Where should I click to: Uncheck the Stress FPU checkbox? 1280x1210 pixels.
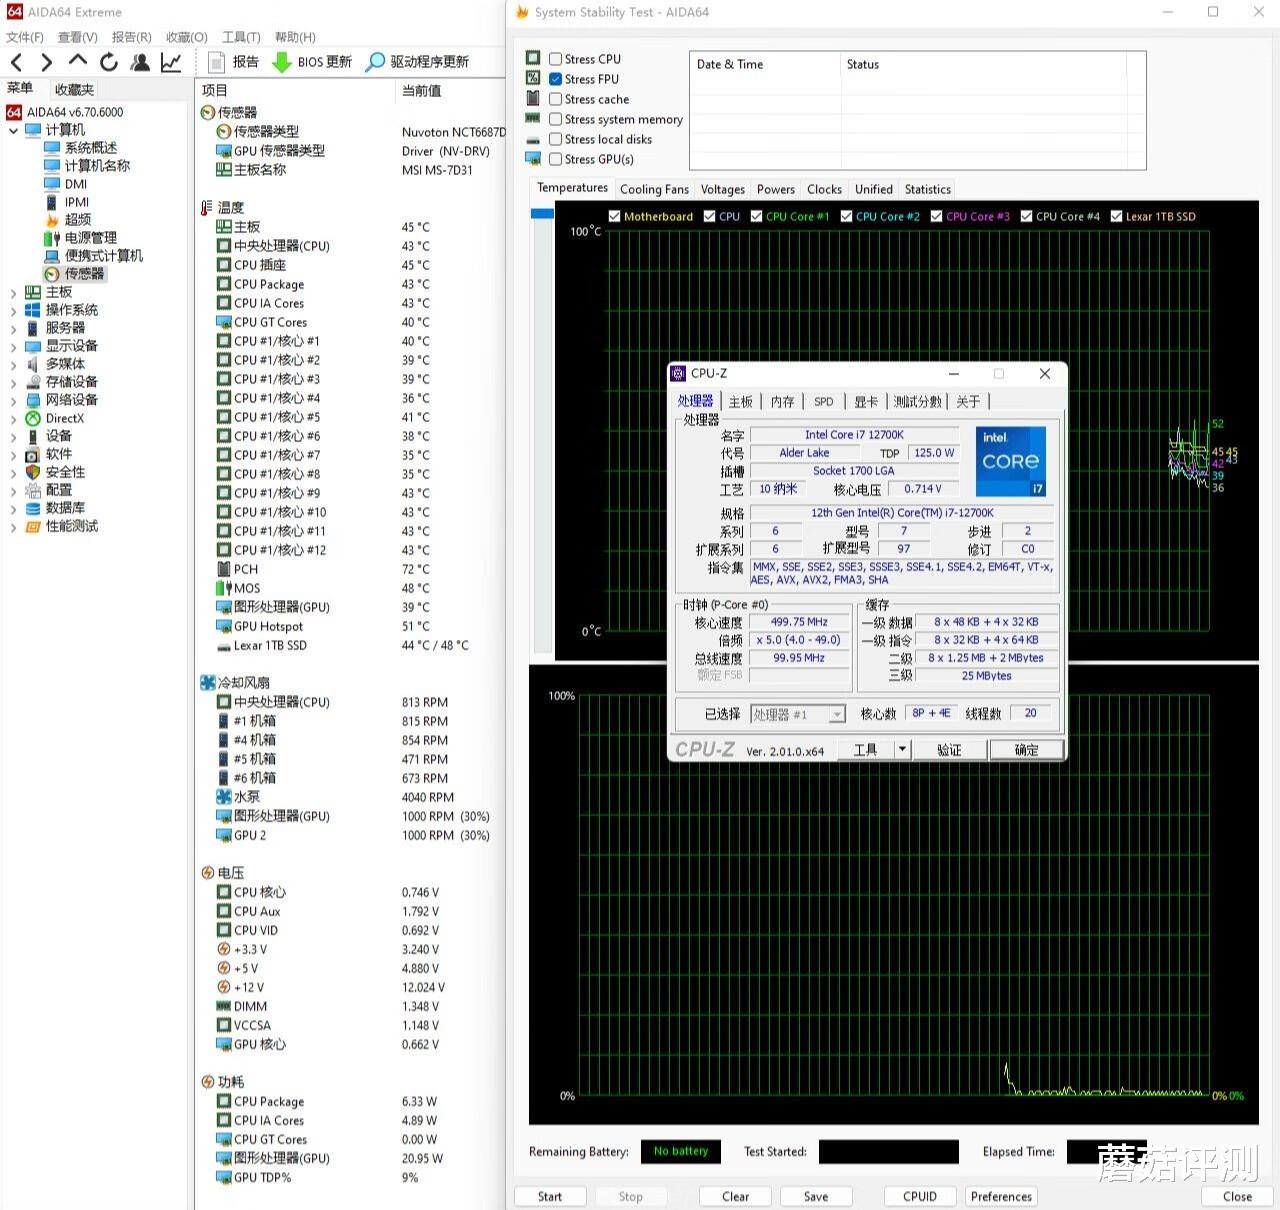(555, 79)
